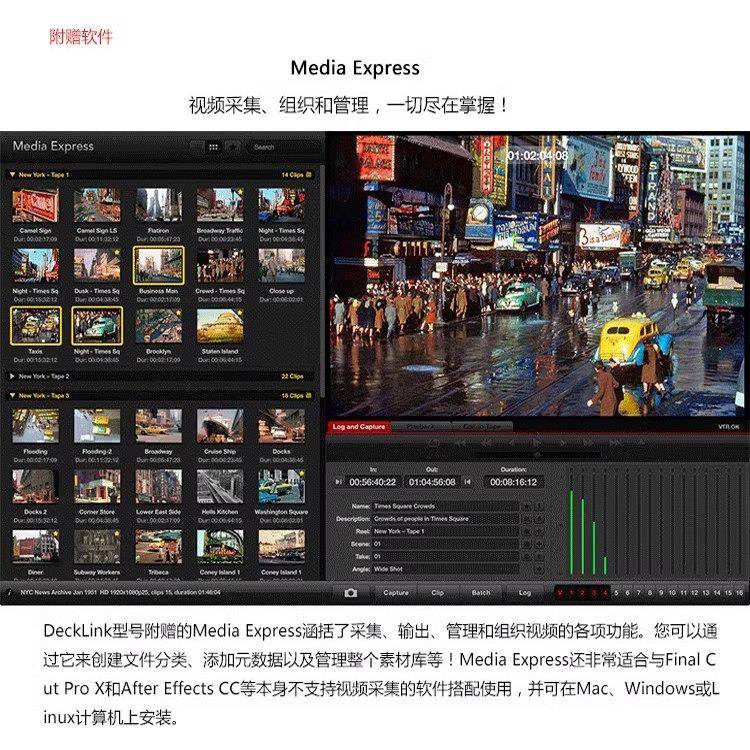Click the VTR OK status text
Screen dimensions: 750x750
pos(728,427)
